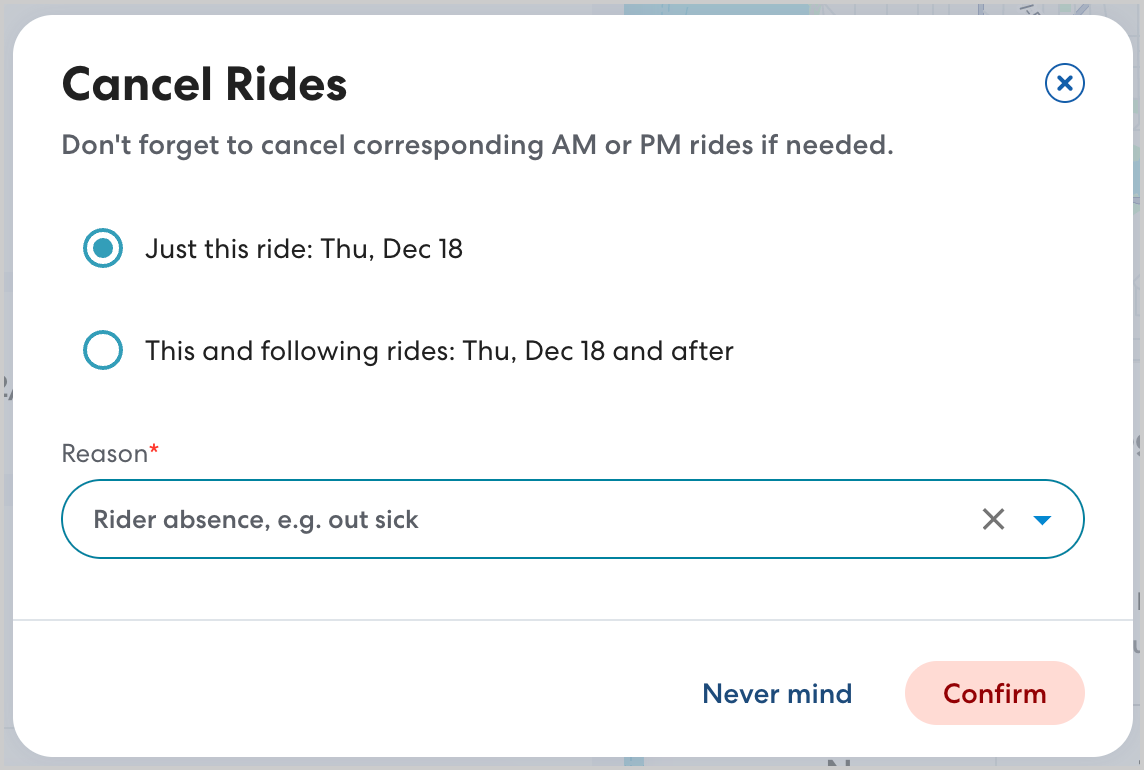Click "This and following rides" label text
1144x770 pixels.
pos(300,351)
